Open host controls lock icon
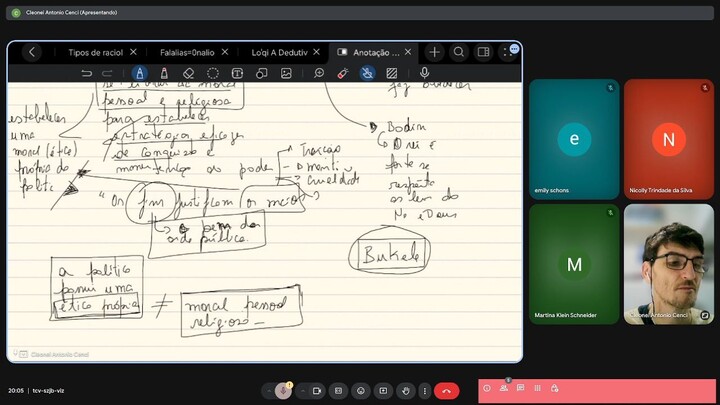Image resolution: width=720 pixels, height=405 pixels. pyautogui.click(x=555, y=388)
